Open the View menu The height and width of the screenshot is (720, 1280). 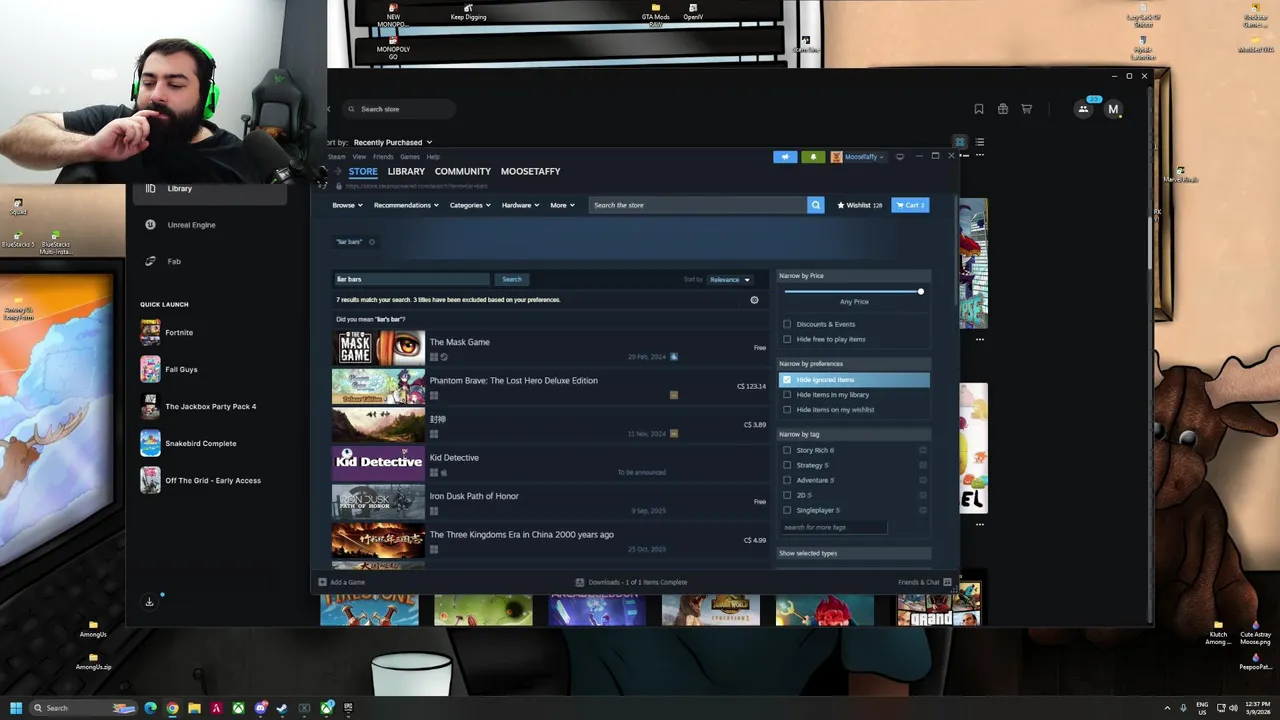(x=359, y=157)
